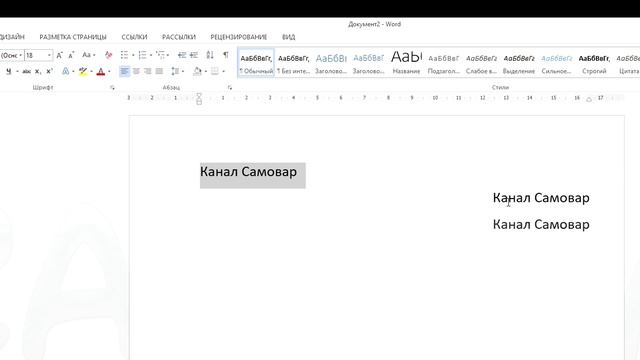Apply the Без интервала style
Screen dimensions: 640x360
[293, 63]
